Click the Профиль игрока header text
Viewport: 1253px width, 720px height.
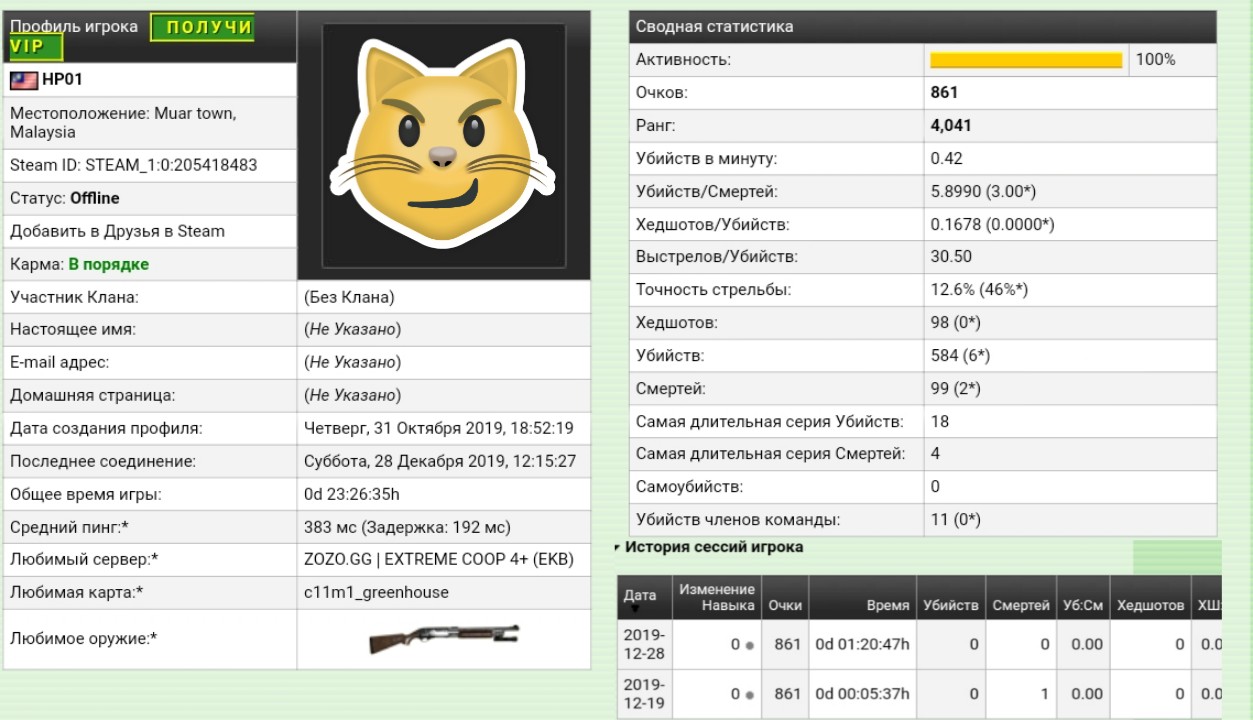tap(74, 27)
